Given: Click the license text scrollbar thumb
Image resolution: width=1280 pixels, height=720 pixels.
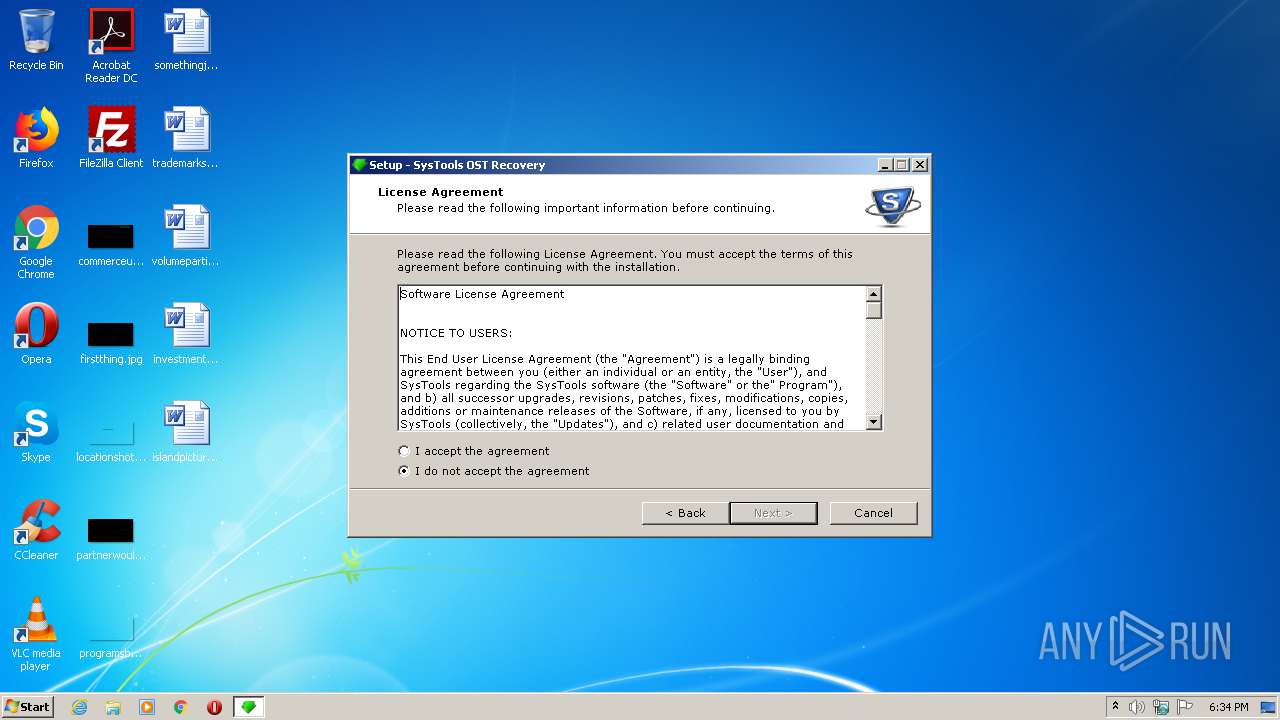Looking at the screenshot, I should coord(874,310).
